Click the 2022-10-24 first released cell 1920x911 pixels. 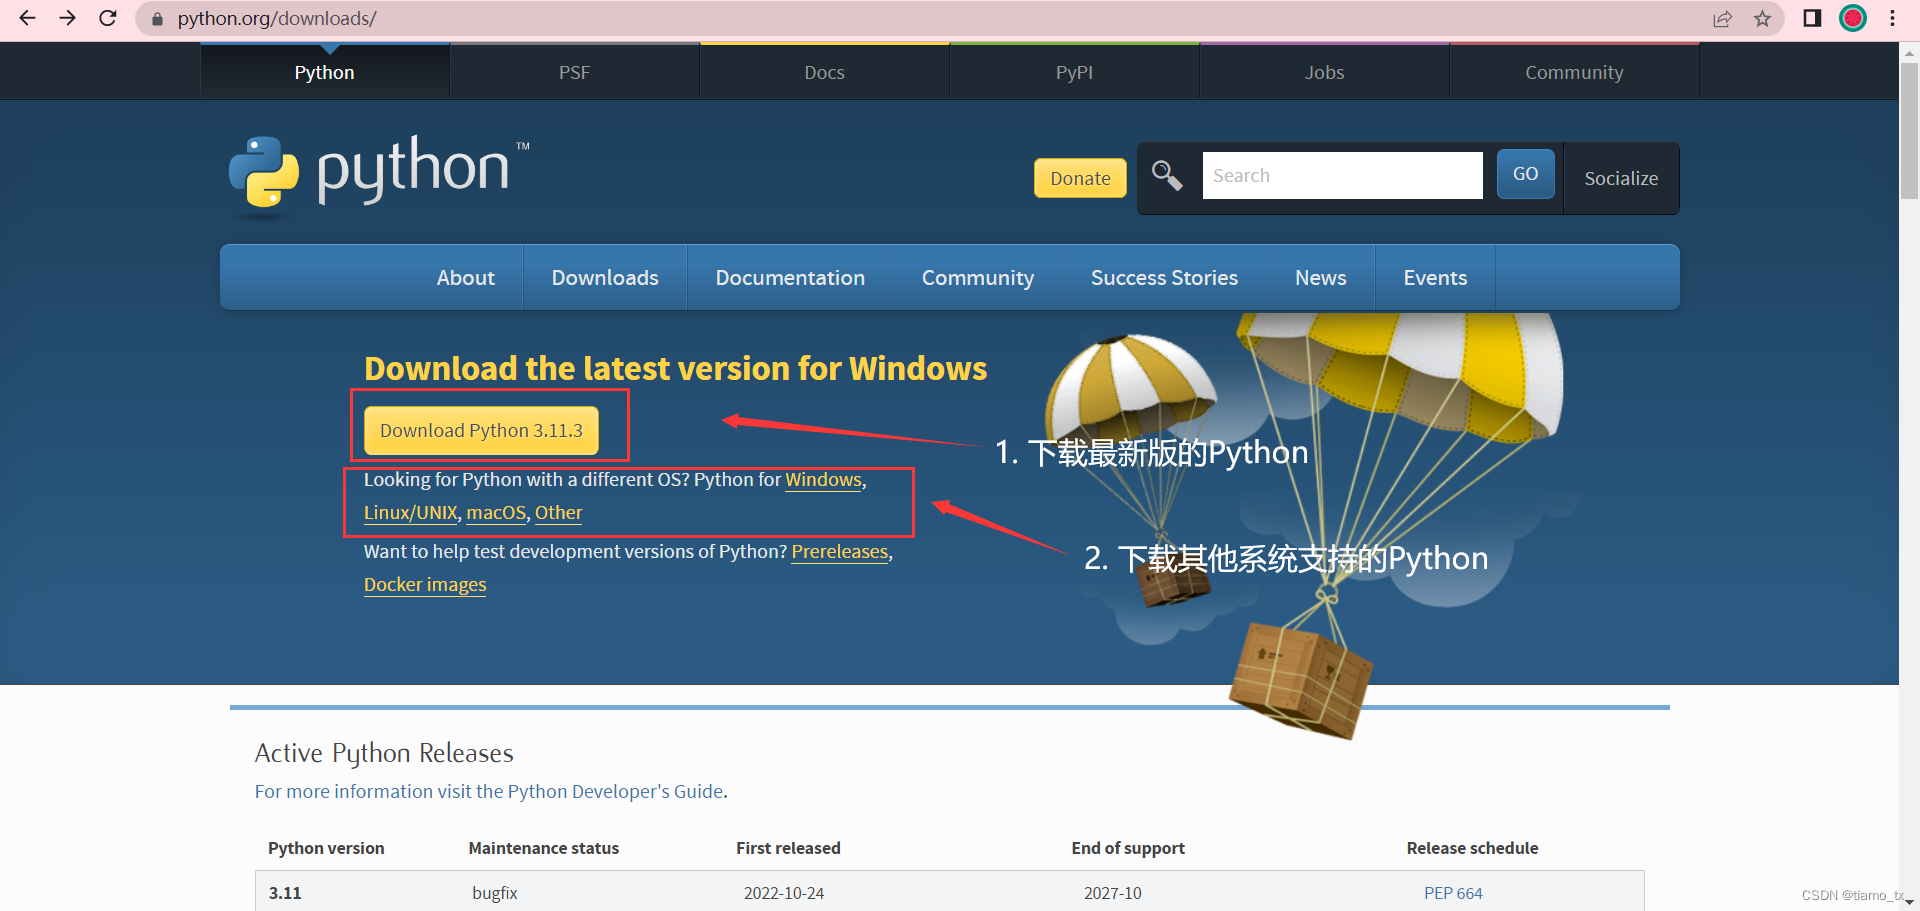pyautogui.click(x=784, y=893)
